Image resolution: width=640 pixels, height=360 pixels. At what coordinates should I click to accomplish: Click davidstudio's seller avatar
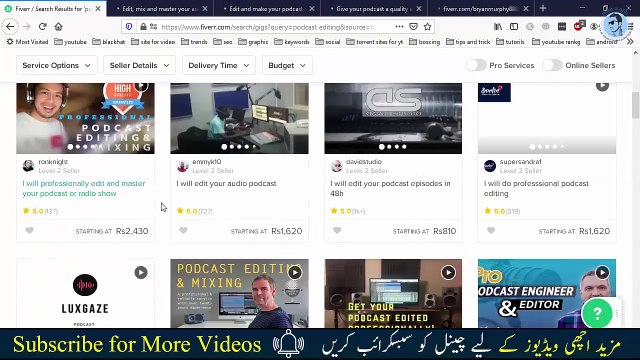(x=336, y=166)
